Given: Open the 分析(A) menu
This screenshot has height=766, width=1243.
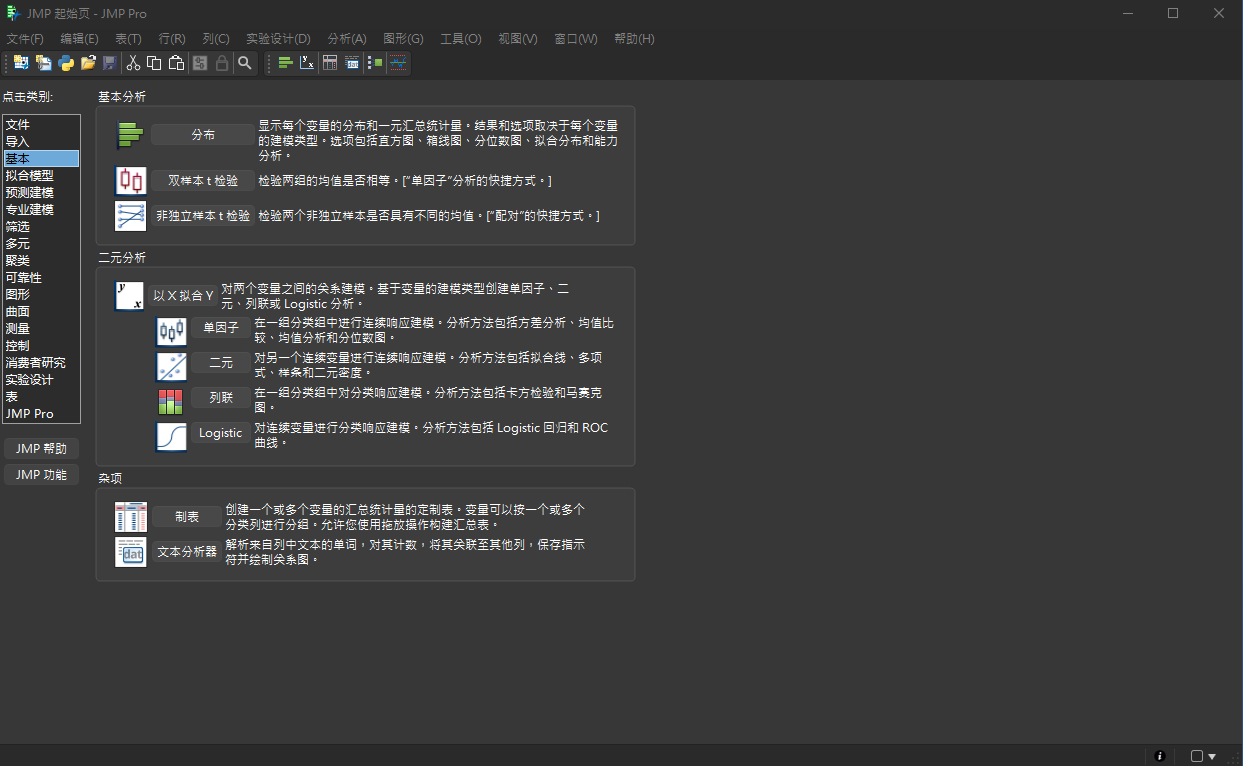Looking at the screenshot, I should pos(347,39).
